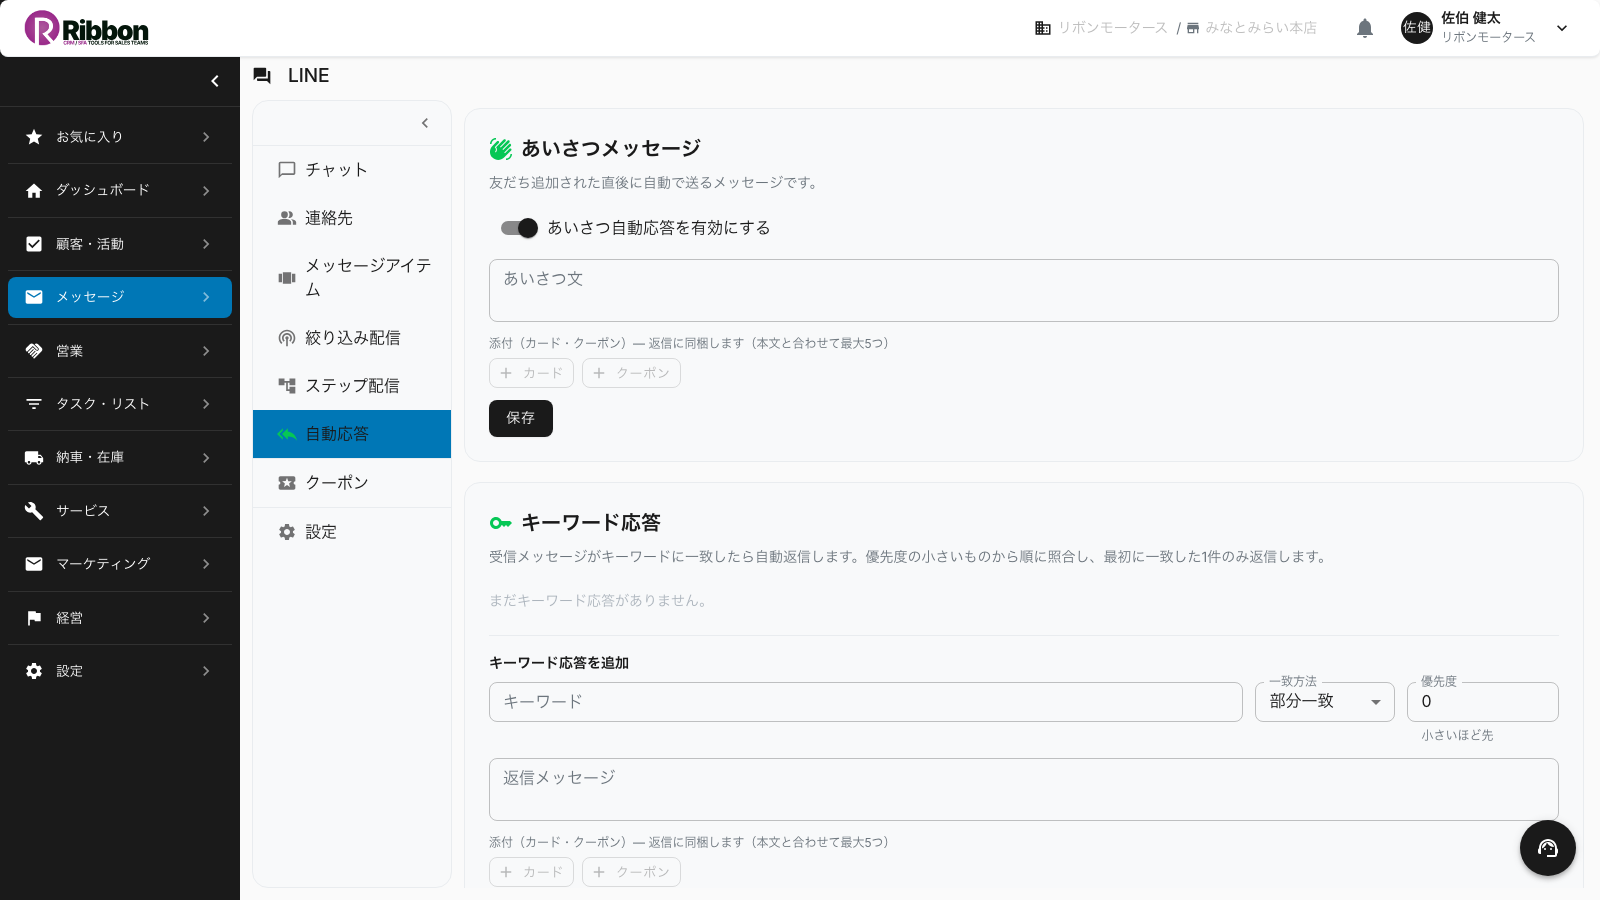This screenshot has width=1600, height=900.
Task: Click the ダッシュボード home icon
Action: (x=34, y=190)
